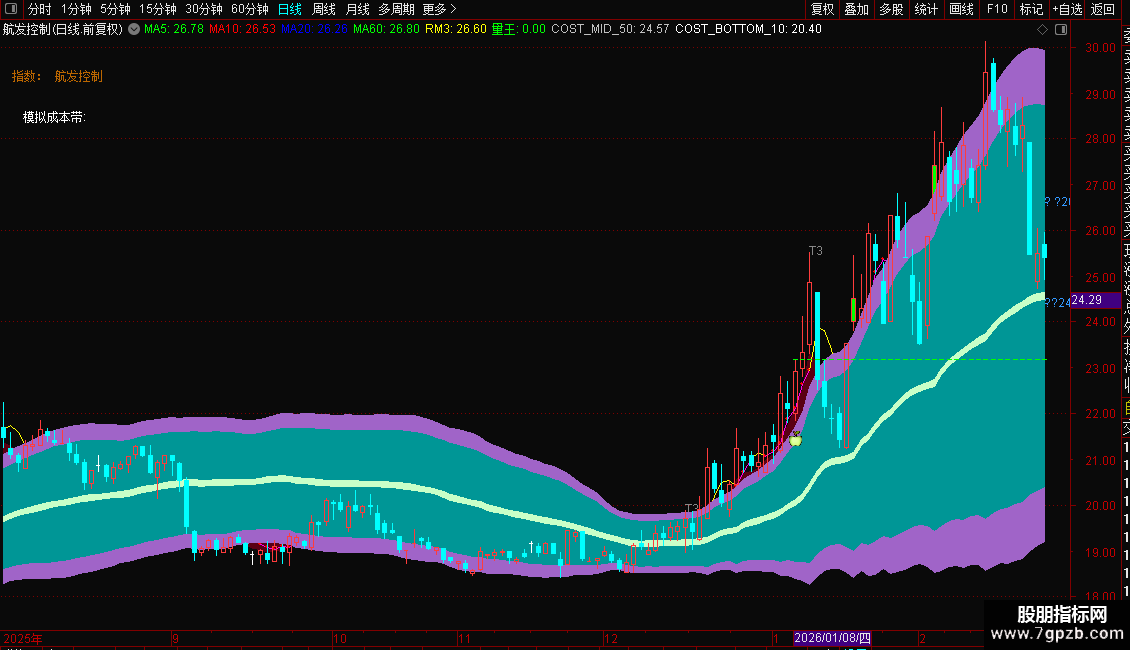Click the 返回 back button
Screen dimensions: 1130x650
click(1103, 9)
